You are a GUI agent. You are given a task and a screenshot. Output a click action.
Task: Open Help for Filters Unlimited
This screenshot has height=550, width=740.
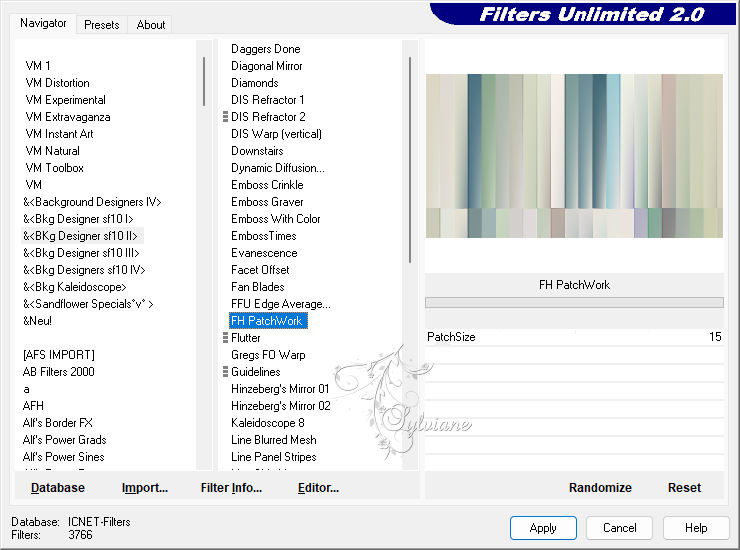click(x=696, y=528)
